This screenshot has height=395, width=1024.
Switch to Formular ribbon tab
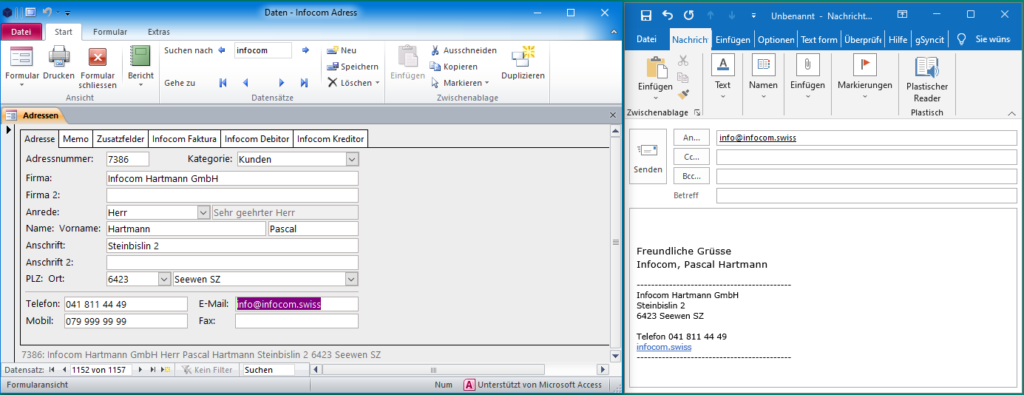tap(110, 31)
